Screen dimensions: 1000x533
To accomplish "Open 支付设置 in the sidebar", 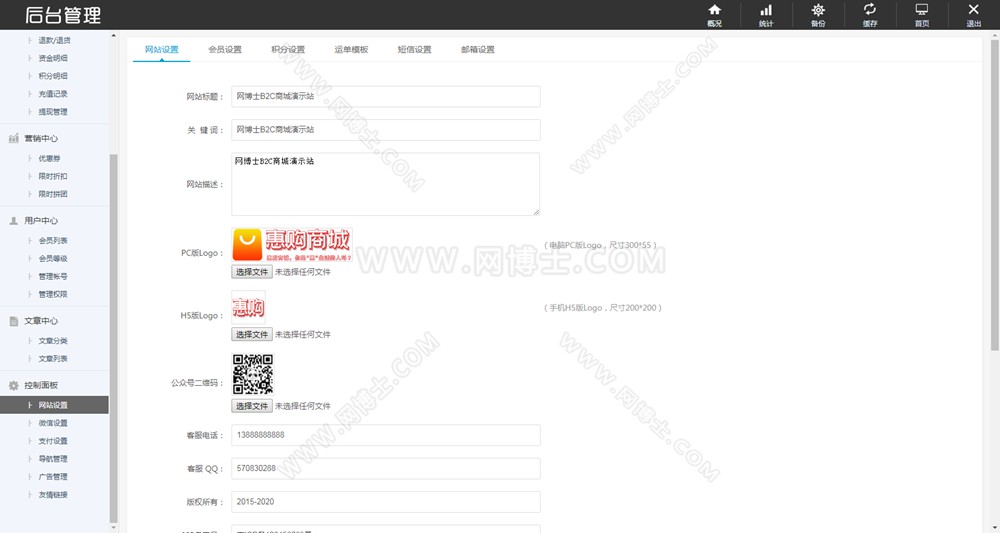I will (54, 441).
